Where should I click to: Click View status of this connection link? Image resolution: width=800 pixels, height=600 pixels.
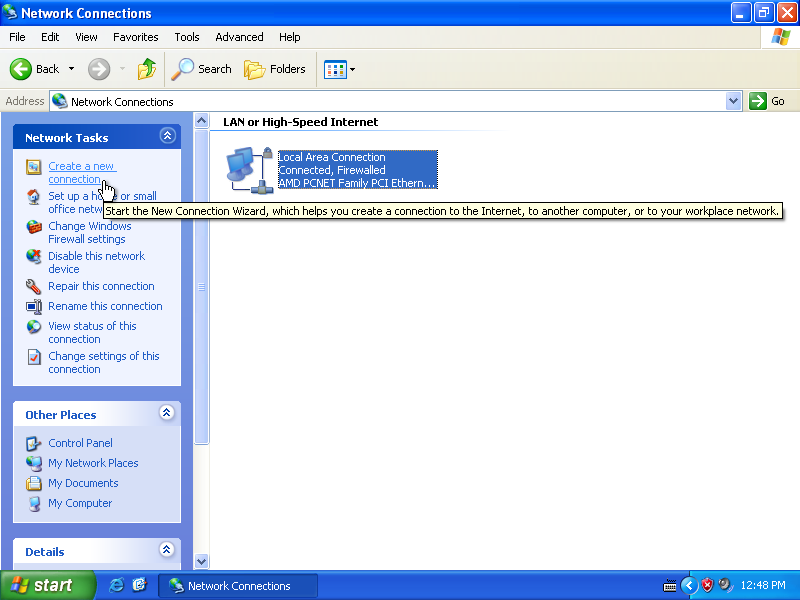tap(92, 333)
